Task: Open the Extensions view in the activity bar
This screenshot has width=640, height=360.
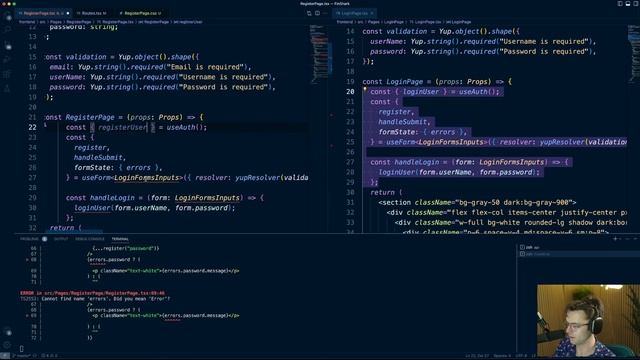Action: (x=8, y=74)
